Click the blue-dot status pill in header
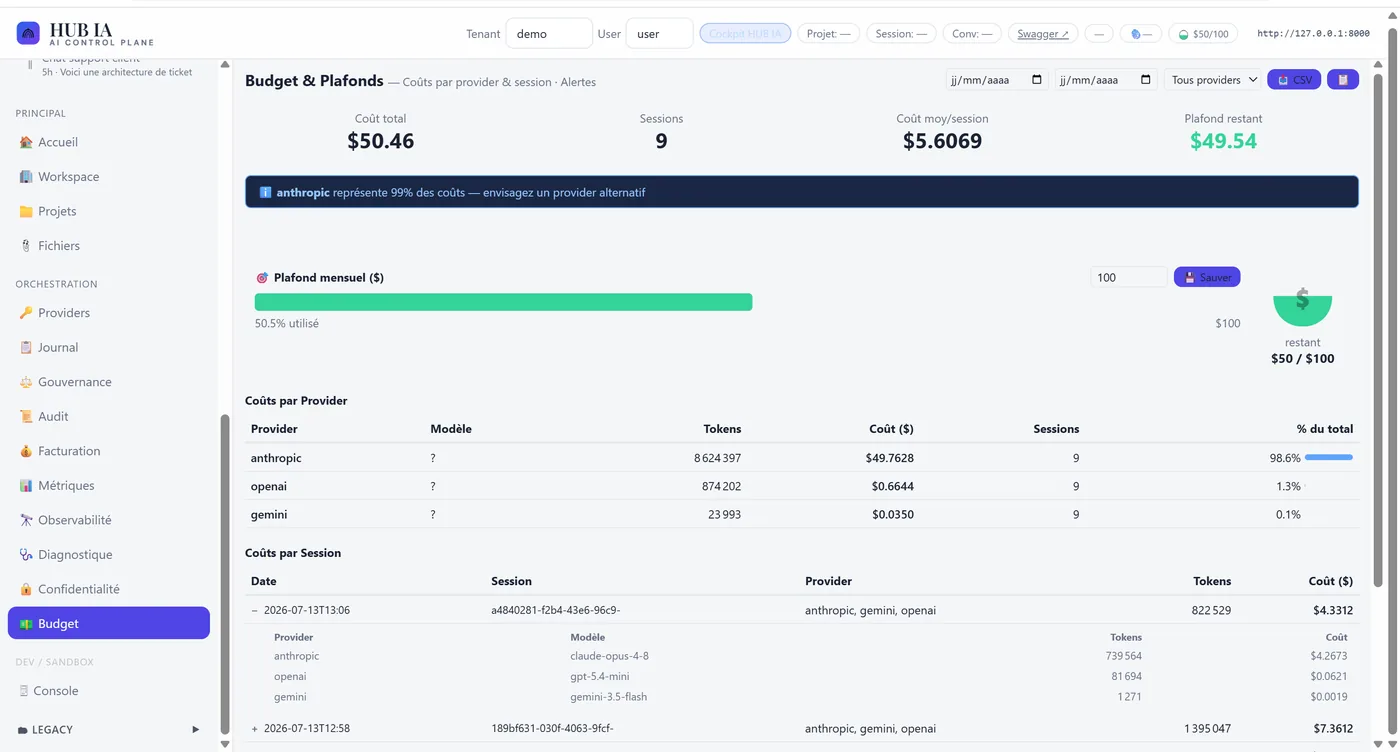 pyautogui.click(x=1141, y=34)
